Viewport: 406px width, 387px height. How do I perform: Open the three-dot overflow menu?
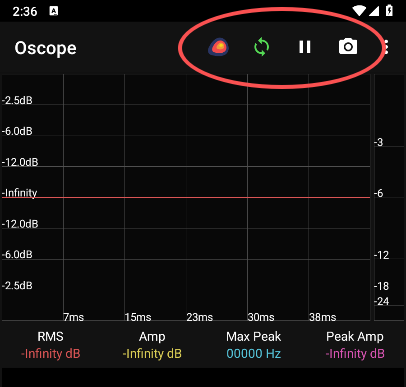pos(387,47)
